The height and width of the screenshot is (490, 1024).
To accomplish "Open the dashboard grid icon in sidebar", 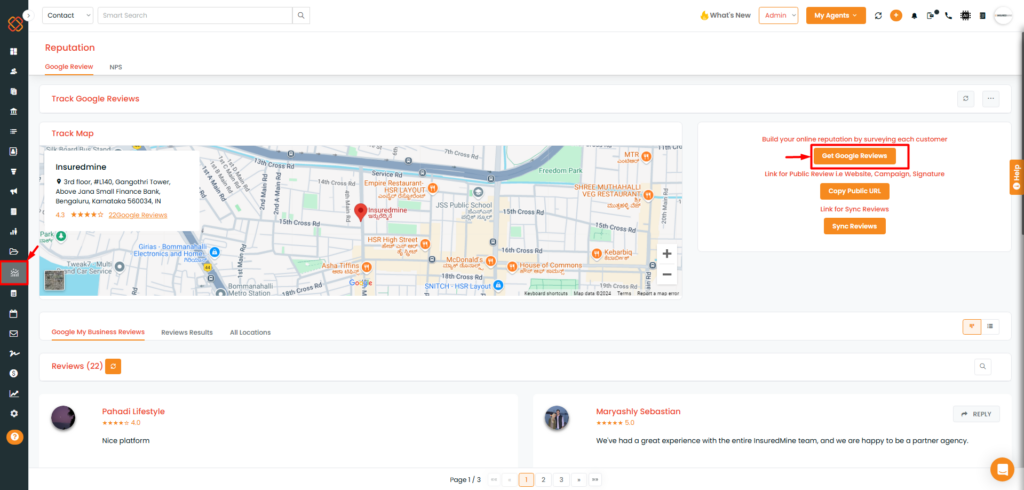I will pos(14,52).
